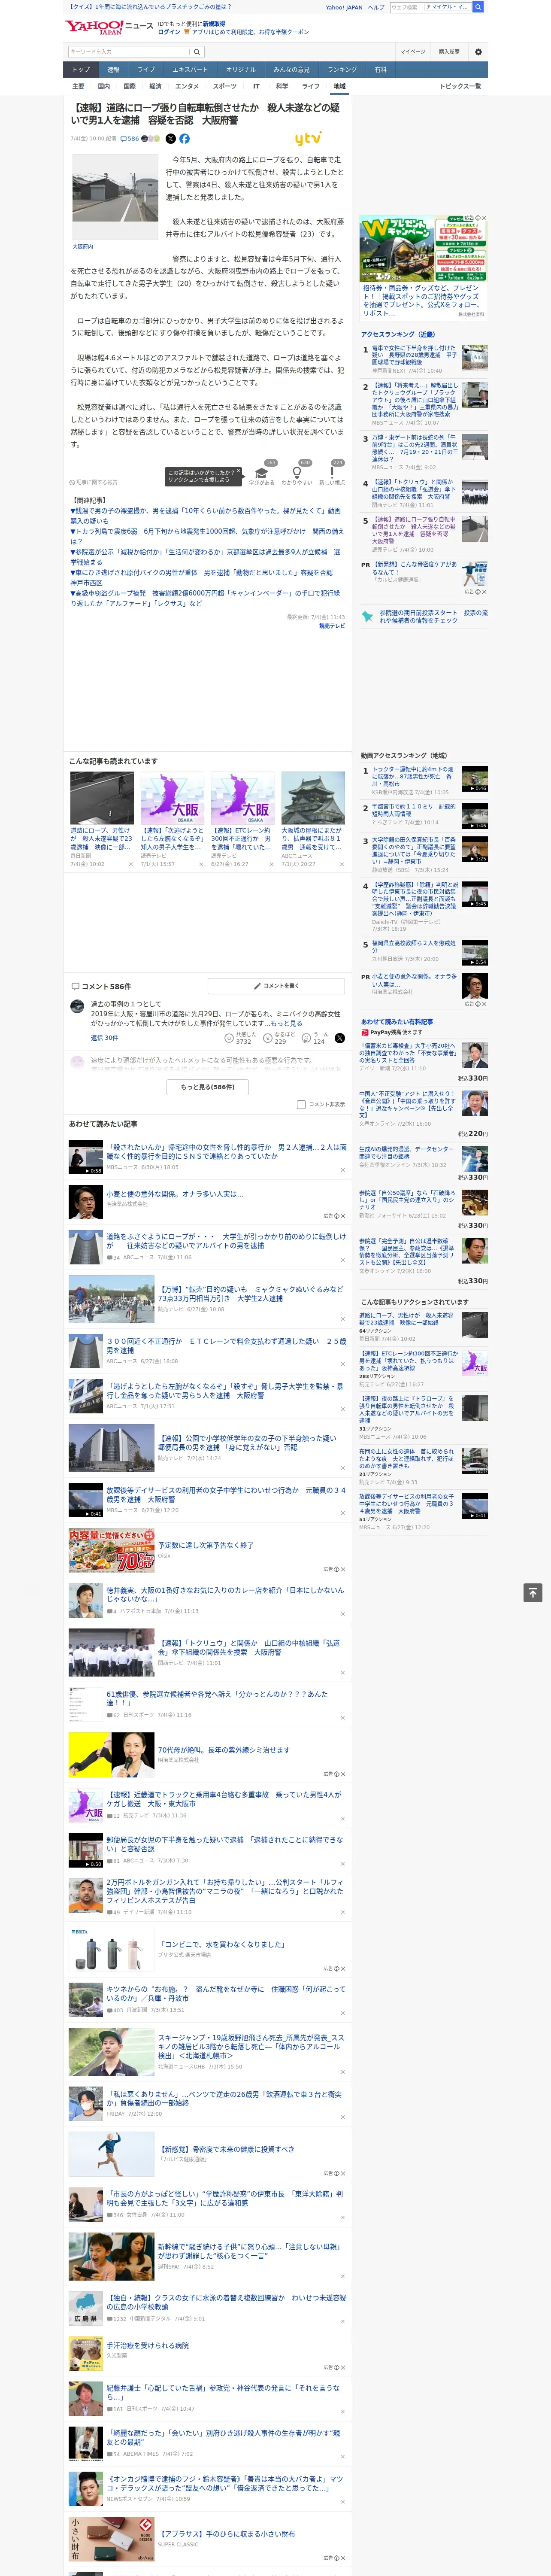This screenshot has width=551, height=2576.
Task: Open the トップ tab
Action: pyautogui.click(x=81, y=70)
